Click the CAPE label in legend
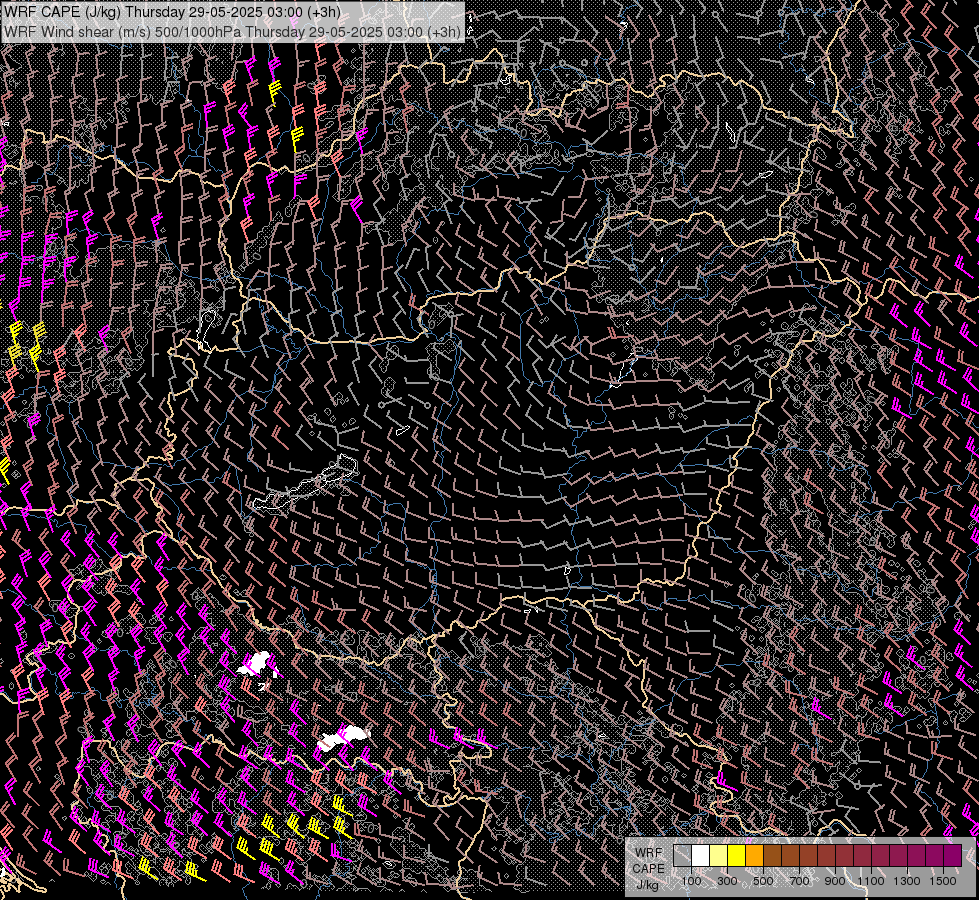 click(648, 868)
